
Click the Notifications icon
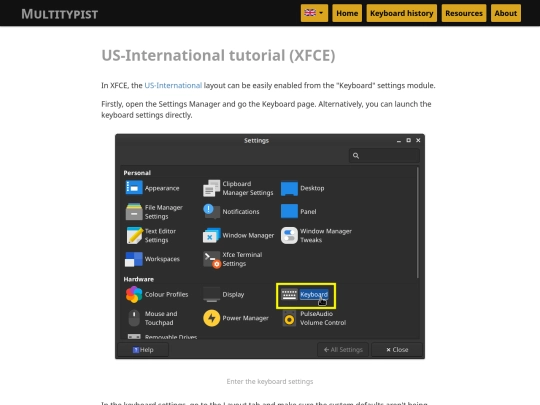click(211, 211)
